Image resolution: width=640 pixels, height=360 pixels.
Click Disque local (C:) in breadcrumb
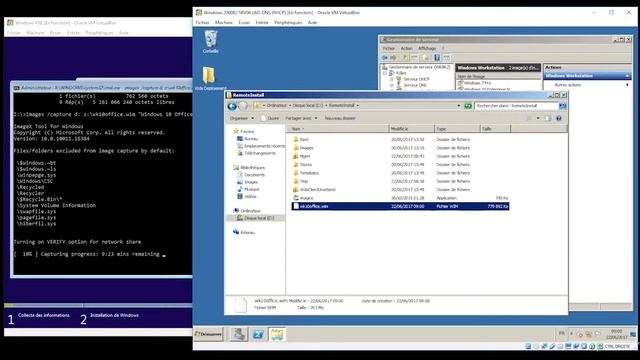[308, 106]
